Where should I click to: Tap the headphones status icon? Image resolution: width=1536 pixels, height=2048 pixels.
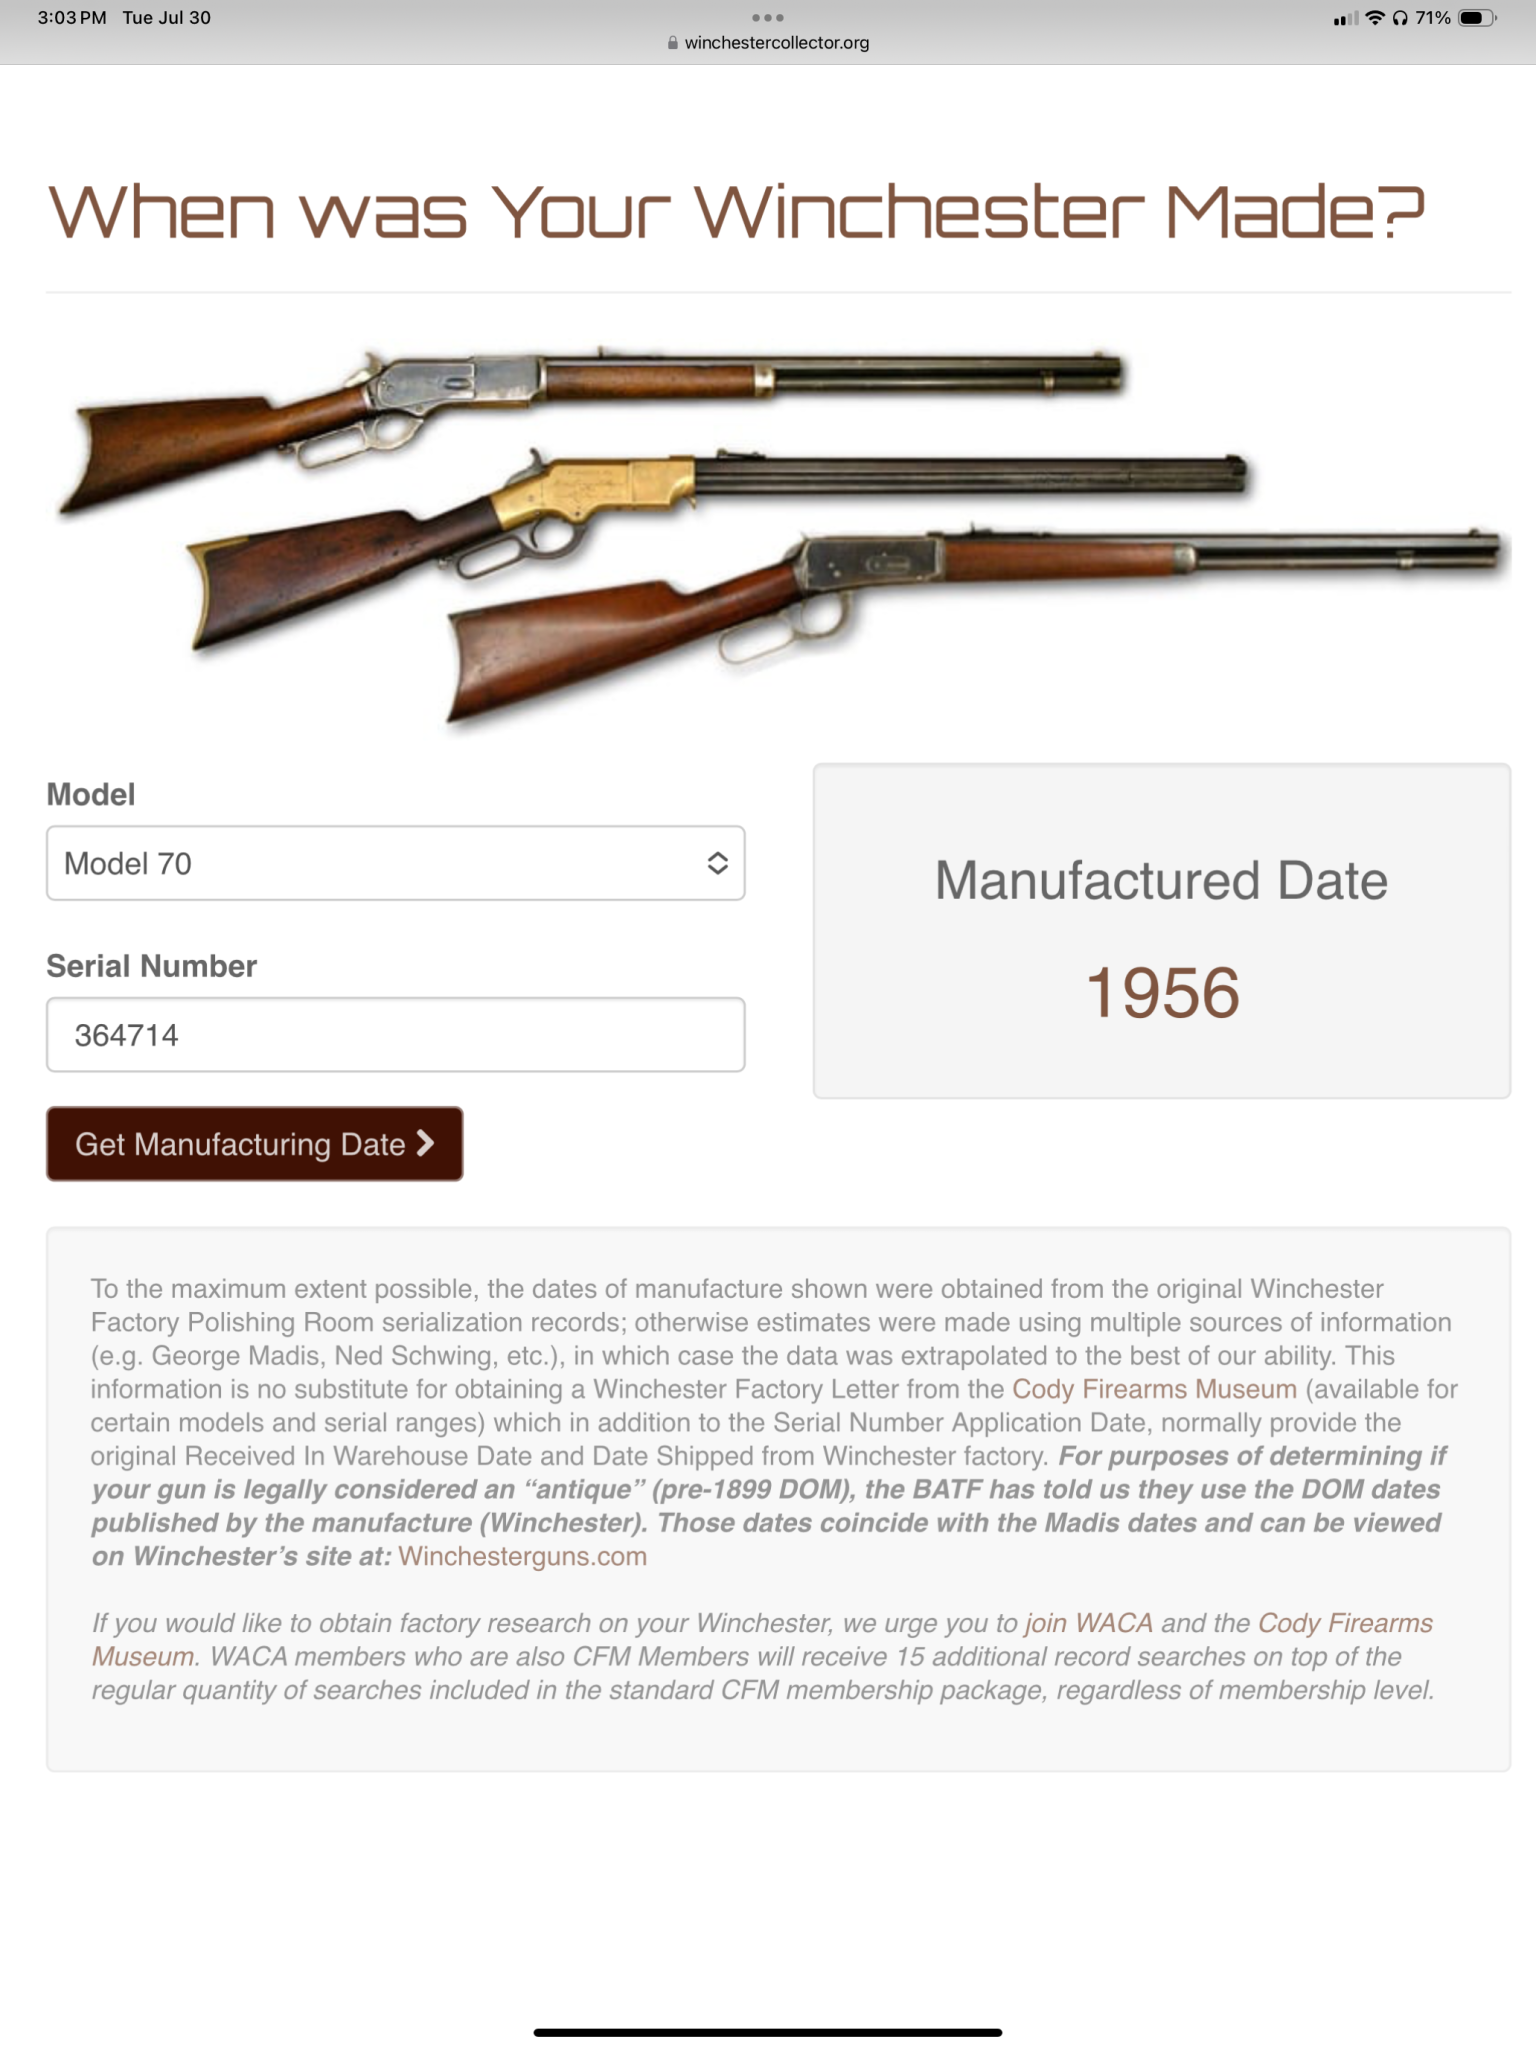pyautogui.click(x=1400, y=18)
